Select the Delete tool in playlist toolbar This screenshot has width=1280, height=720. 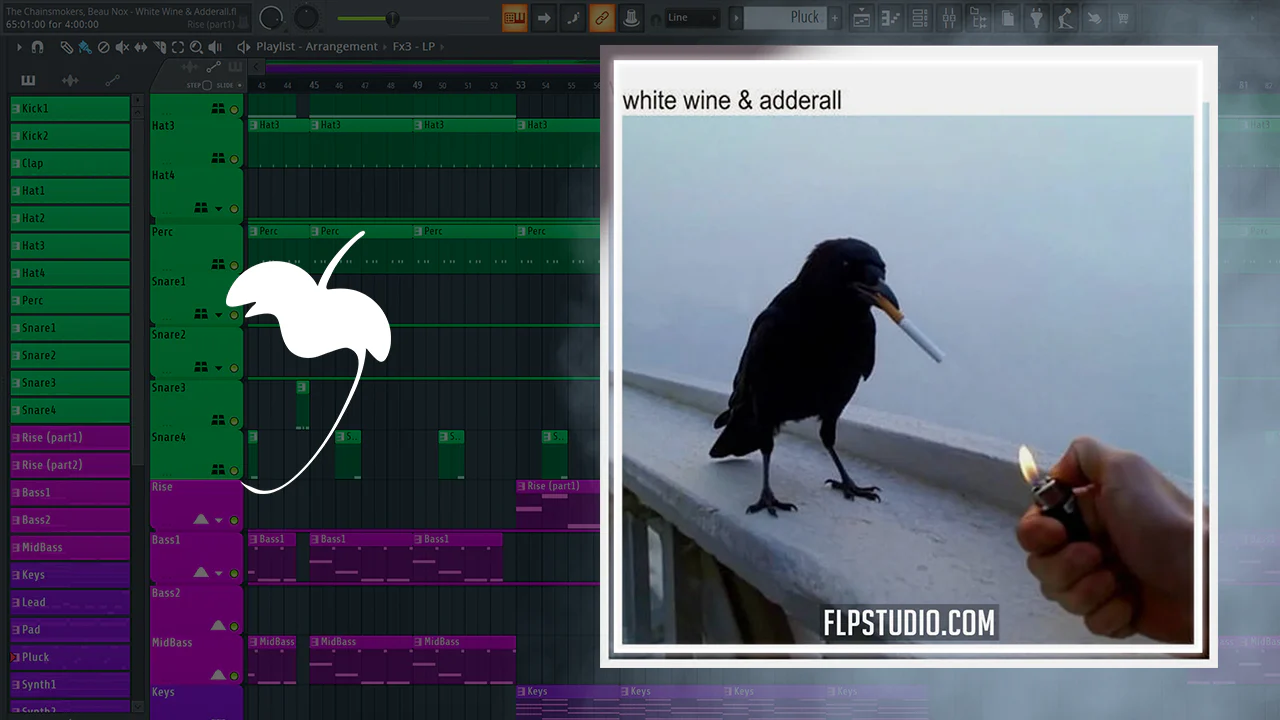coord(103,47)
